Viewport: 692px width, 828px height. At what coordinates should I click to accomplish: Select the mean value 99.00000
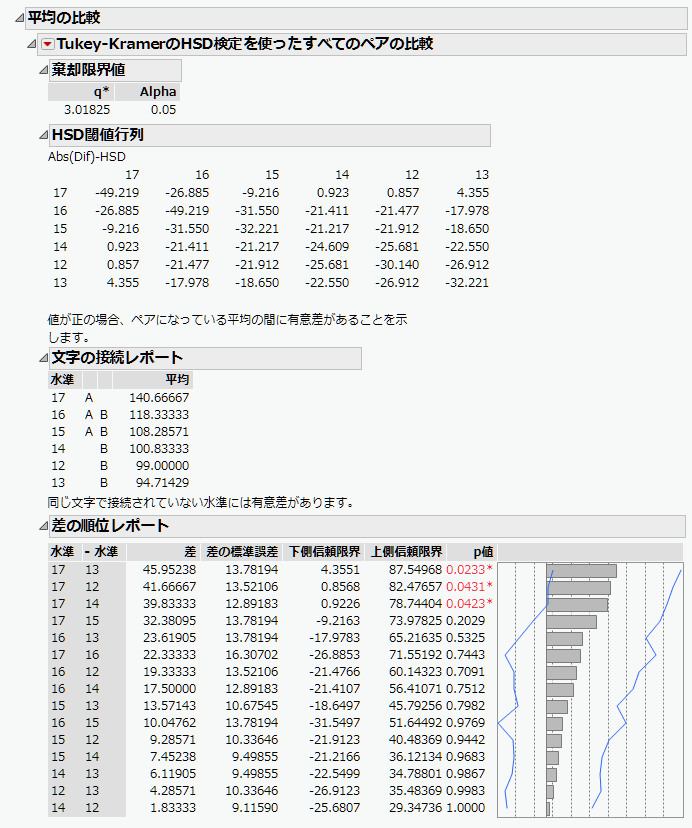(162, 465)
